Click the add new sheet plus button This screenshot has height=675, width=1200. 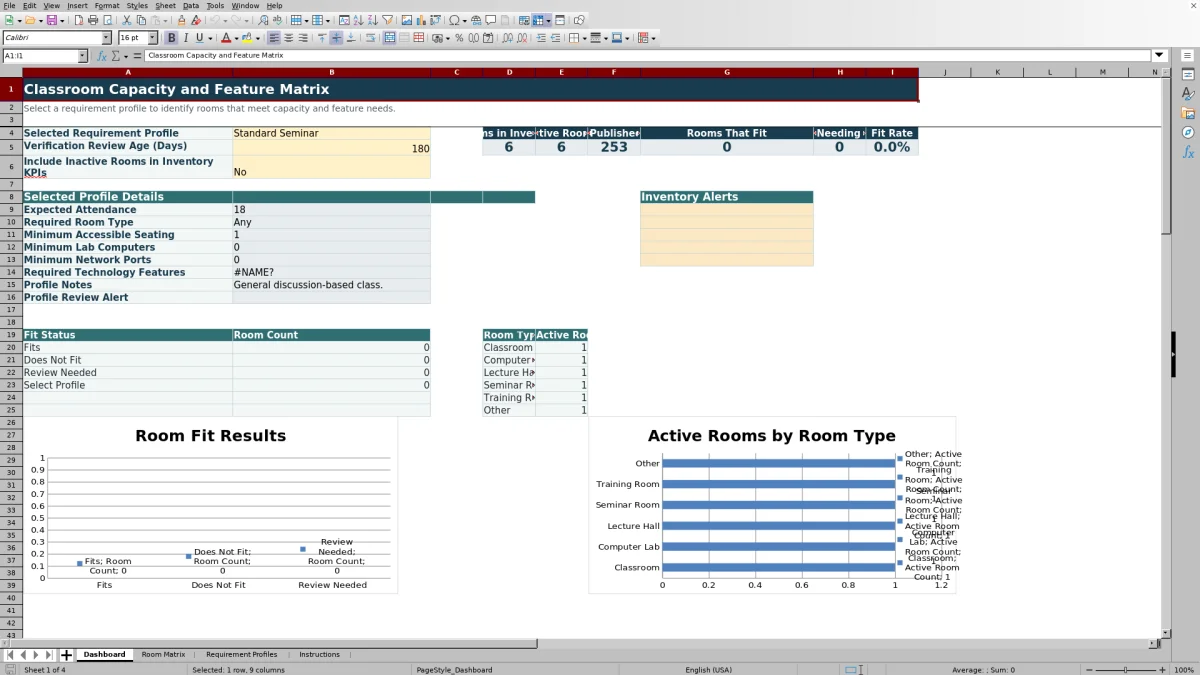click(x=66, y=655)
